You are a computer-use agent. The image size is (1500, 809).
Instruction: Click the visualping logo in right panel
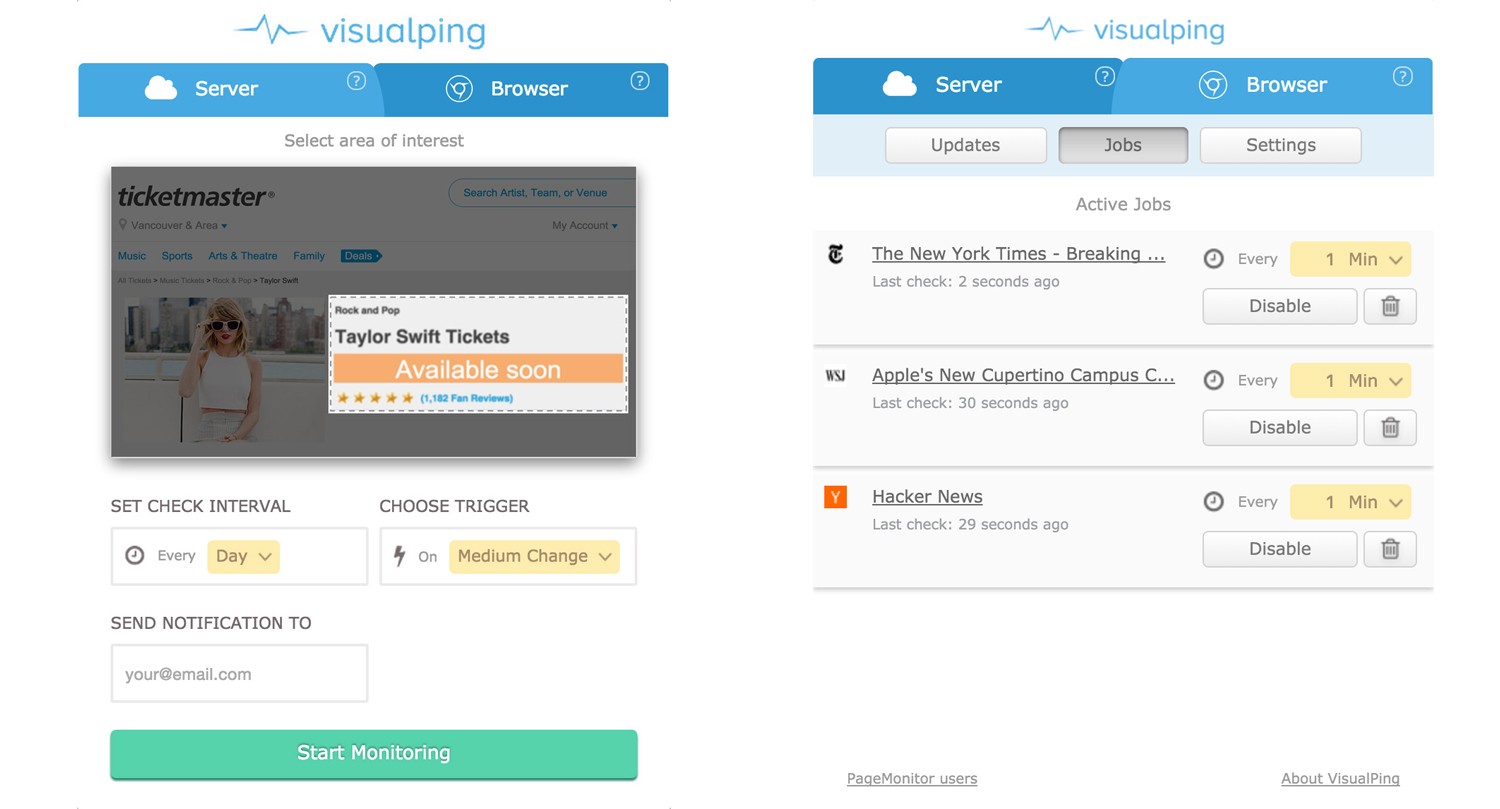[x=1124, y=29]
